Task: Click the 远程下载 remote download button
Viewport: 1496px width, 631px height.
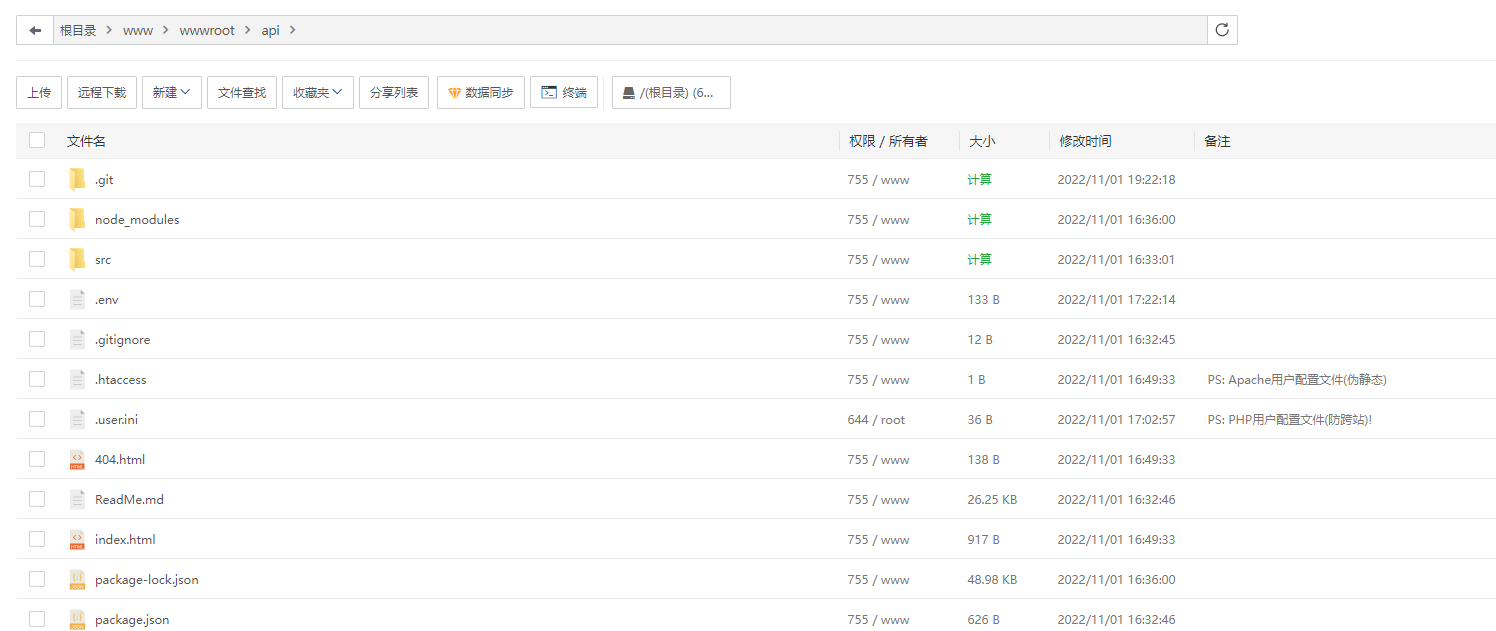Action: click(x=102, y=92)
